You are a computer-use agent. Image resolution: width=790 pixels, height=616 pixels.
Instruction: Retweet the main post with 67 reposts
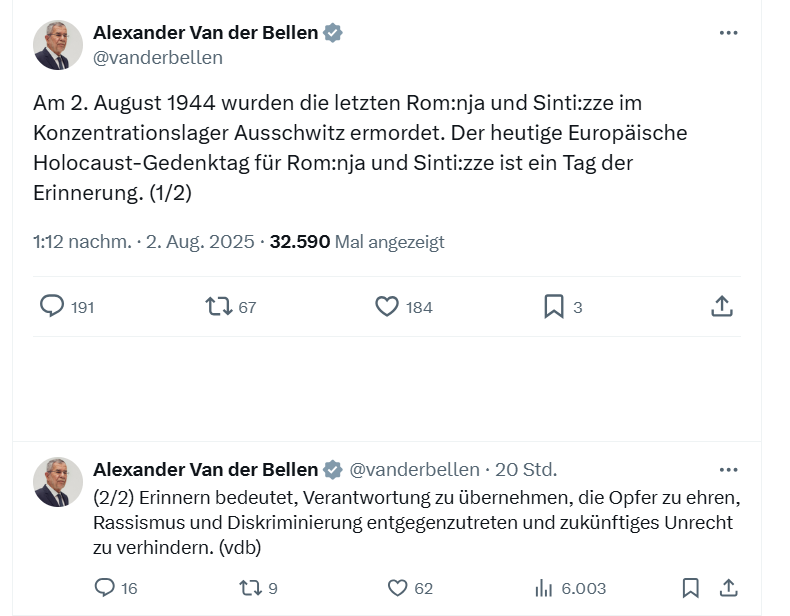[218, 306]
